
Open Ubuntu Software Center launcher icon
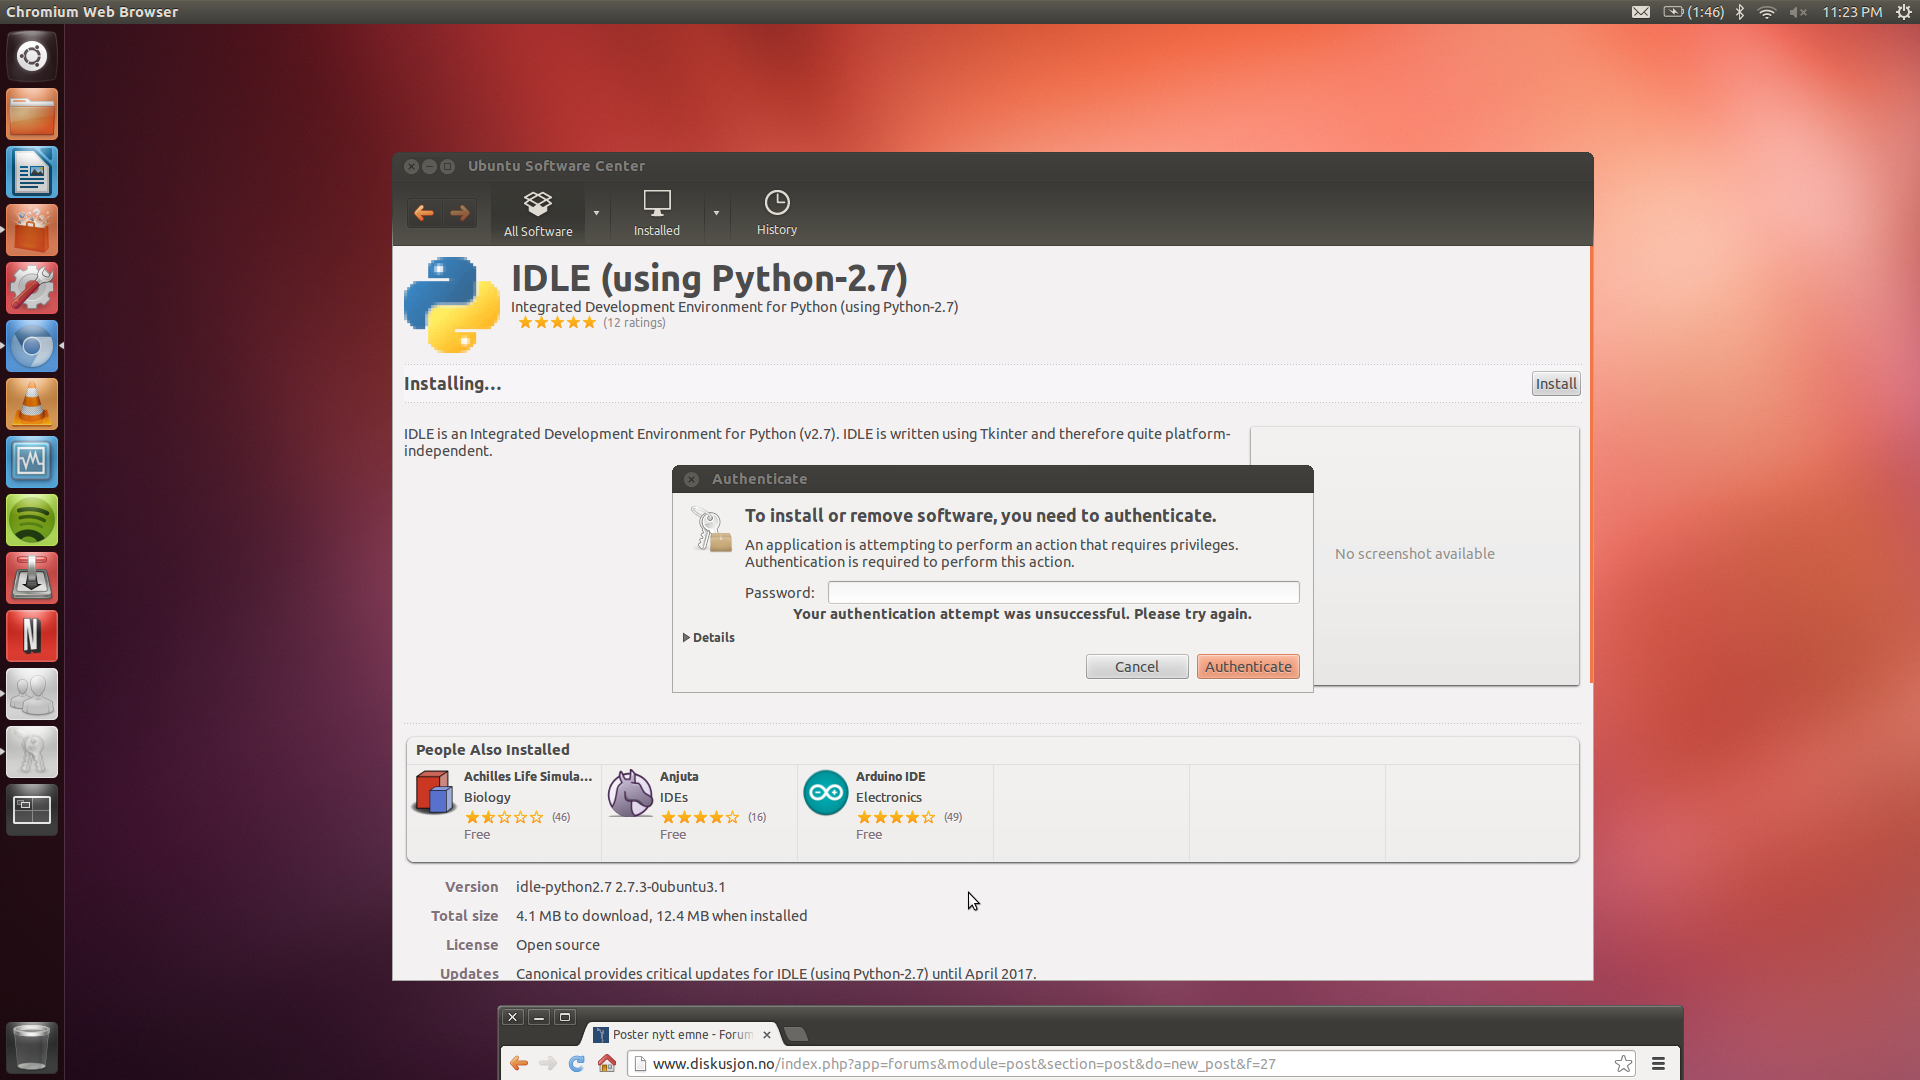tap(32, 230)
